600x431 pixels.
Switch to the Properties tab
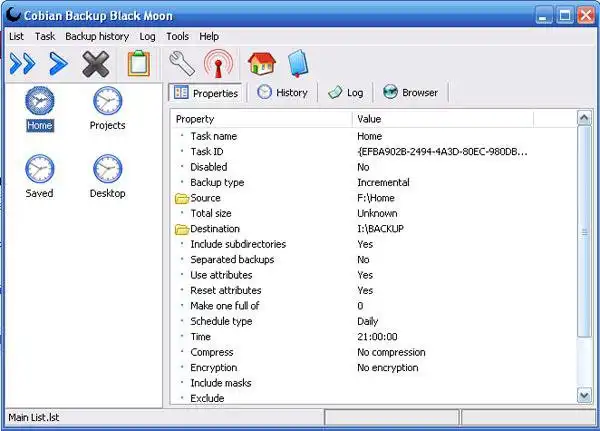tap(206, 93)
